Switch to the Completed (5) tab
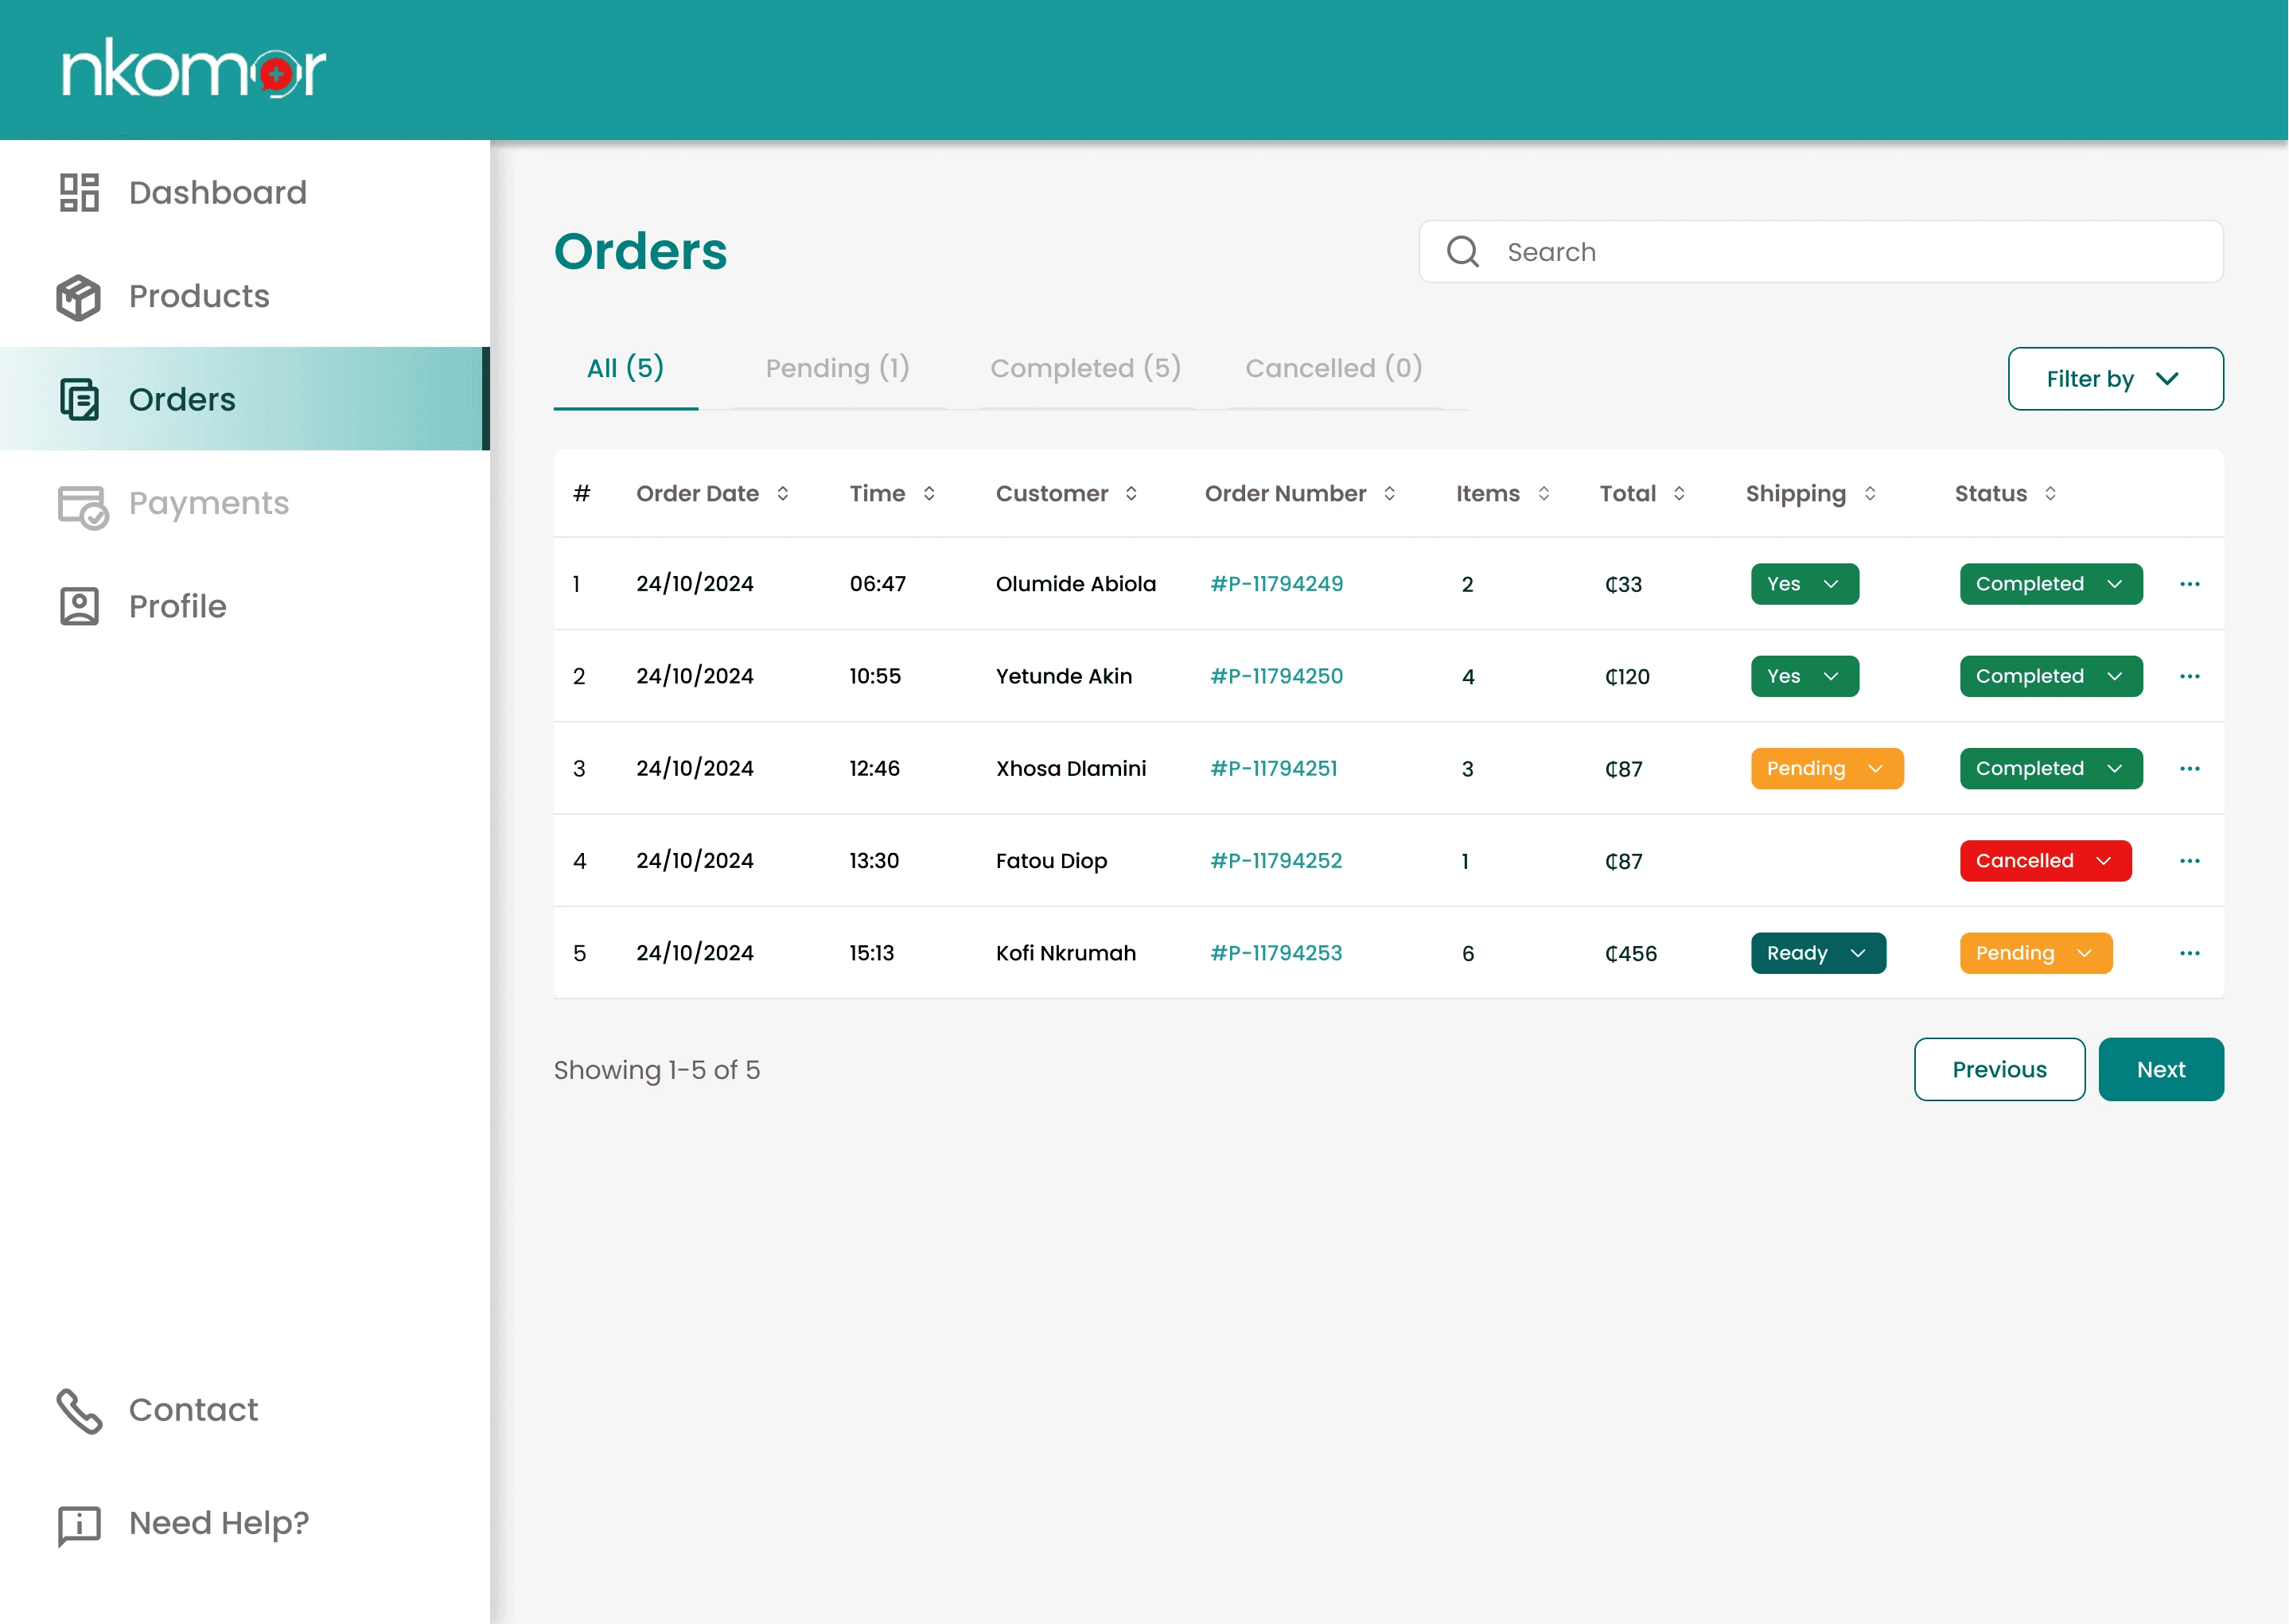The width and height of the screenshot is (2289, 1624). point(1086,369)
